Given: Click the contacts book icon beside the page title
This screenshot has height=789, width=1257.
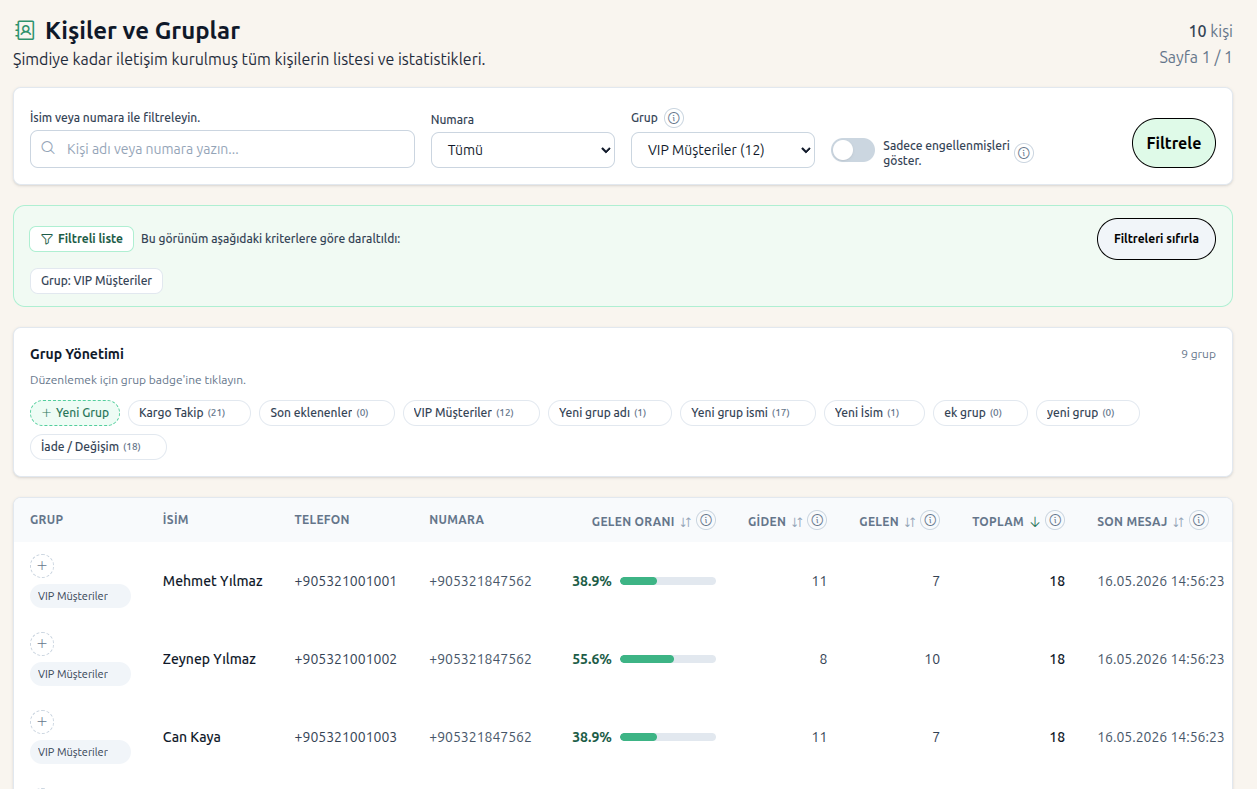Looking at the screenshot, I should (24, 31).
